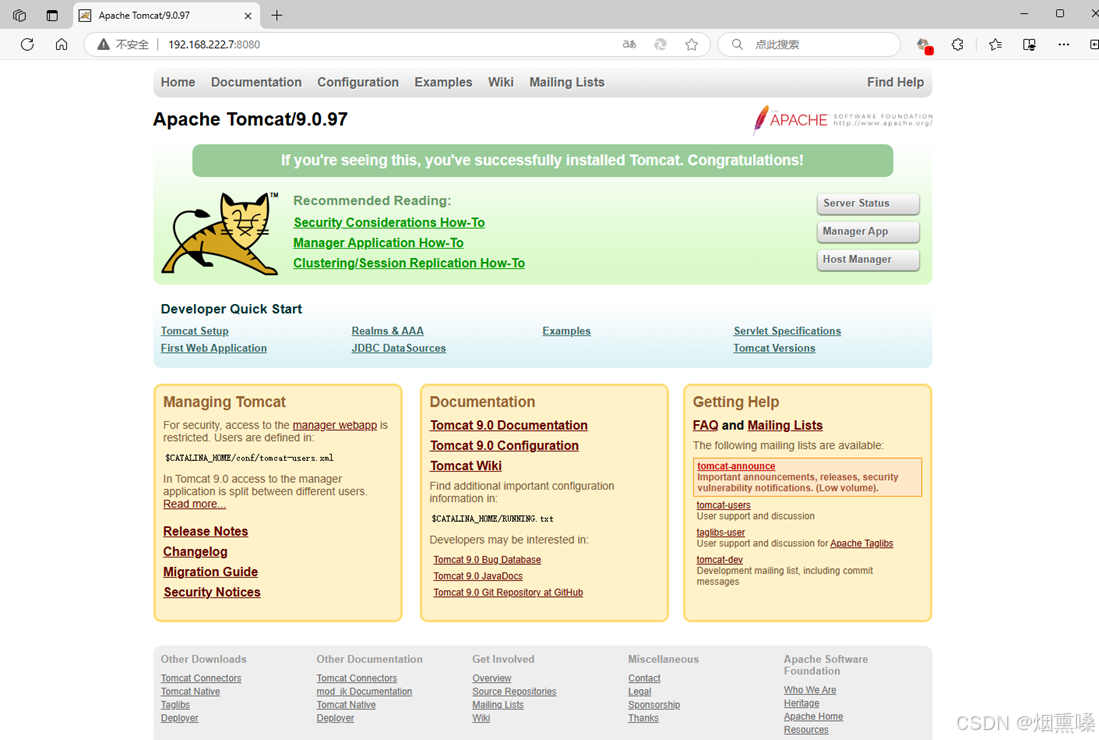The image size is (1099, 740).
Task: Open mod_jk Documentation footer link
Action: click(x=364, y=692)
